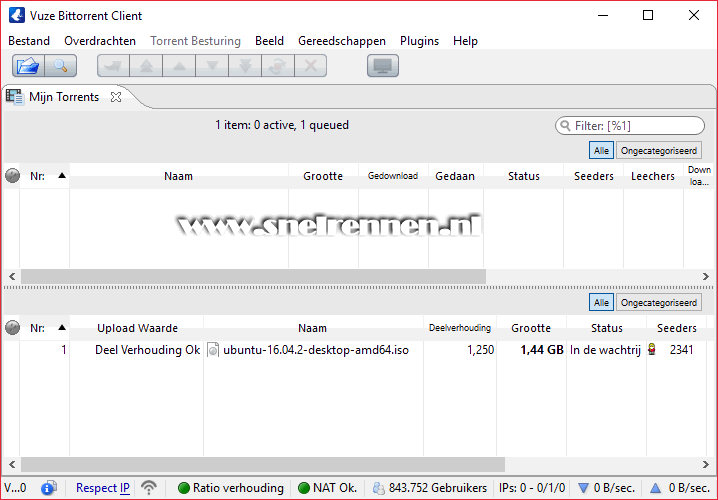Click the seeder figure icon beside 2341
This screenshot has width=718, height=500.
coord(652,350)
